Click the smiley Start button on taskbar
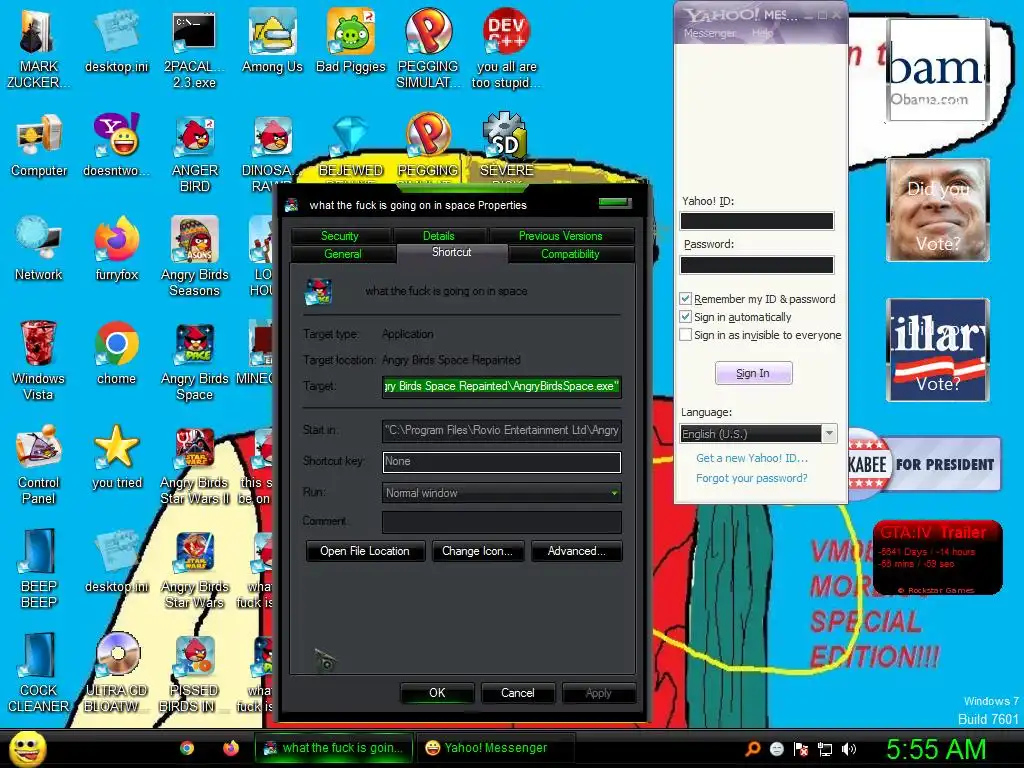Viewport: 1024px width, 768px height. coord(27,748)
